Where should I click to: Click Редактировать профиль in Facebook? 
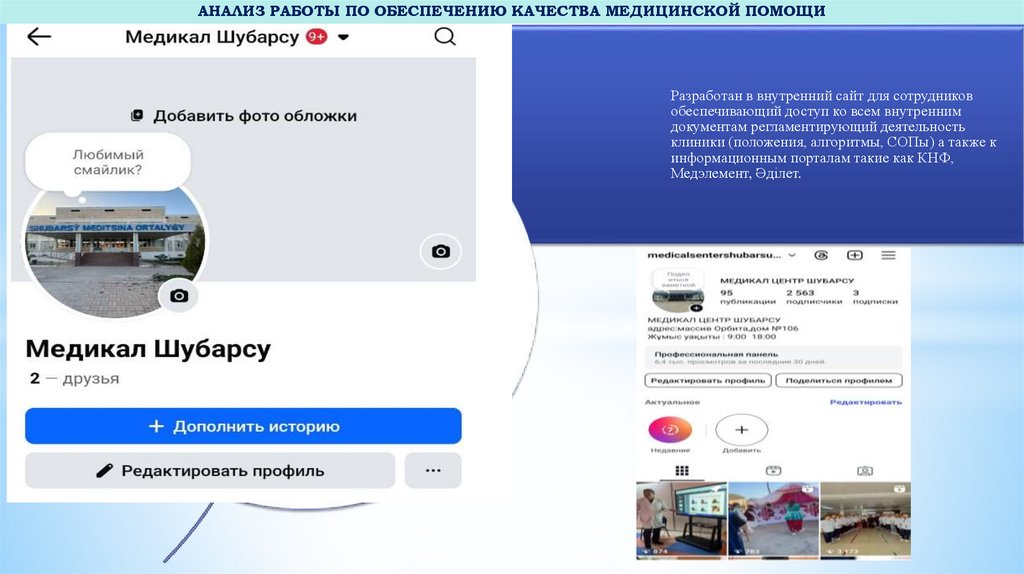(x=210, y=471)
